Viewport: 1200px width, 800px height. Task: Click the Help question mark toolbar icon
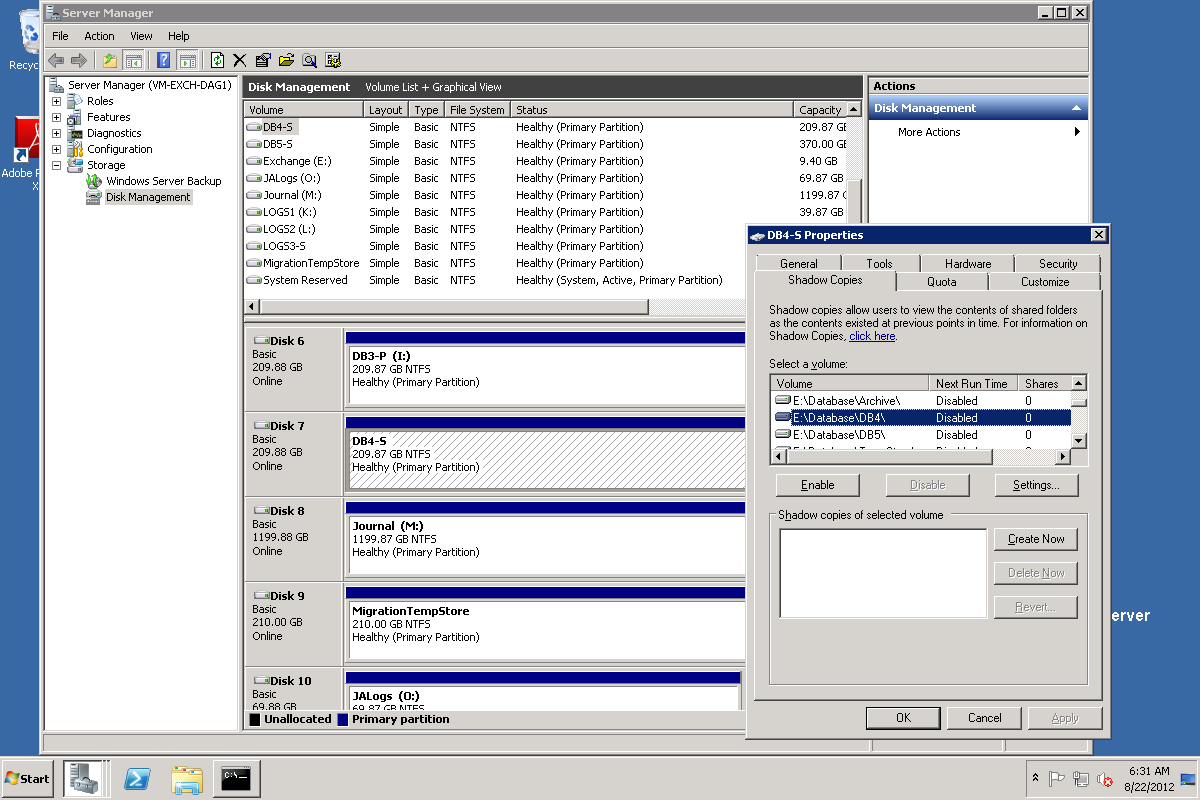[x=163, y=60]
